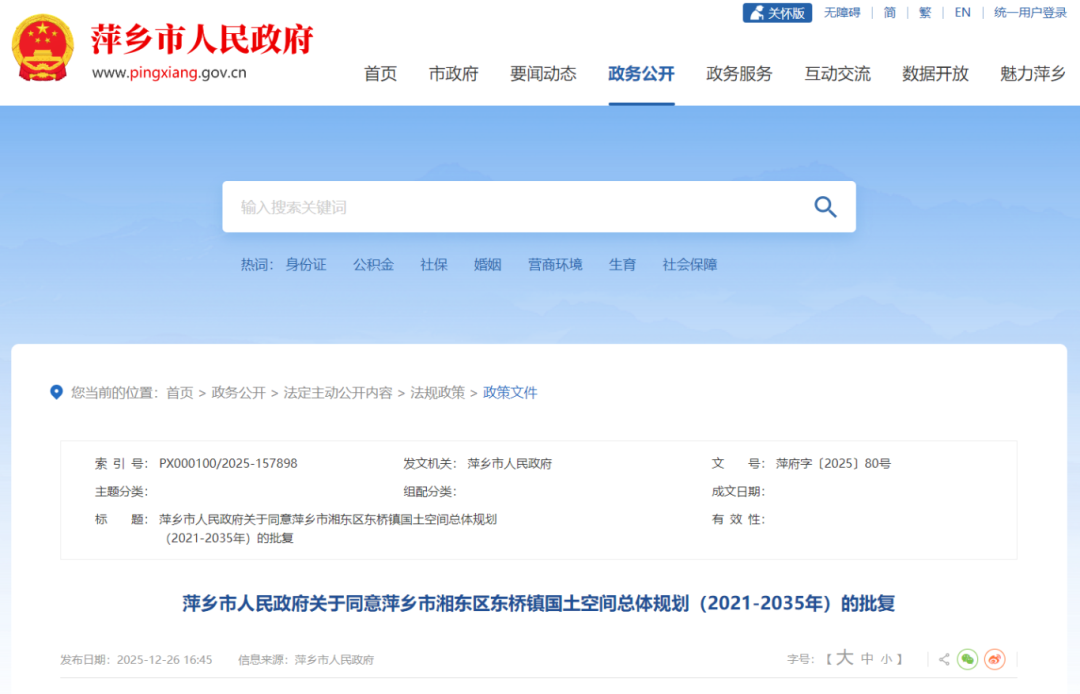The image size is (1080, 694).
Task: Set font size to 中
Action: click(x=868, y=659)
